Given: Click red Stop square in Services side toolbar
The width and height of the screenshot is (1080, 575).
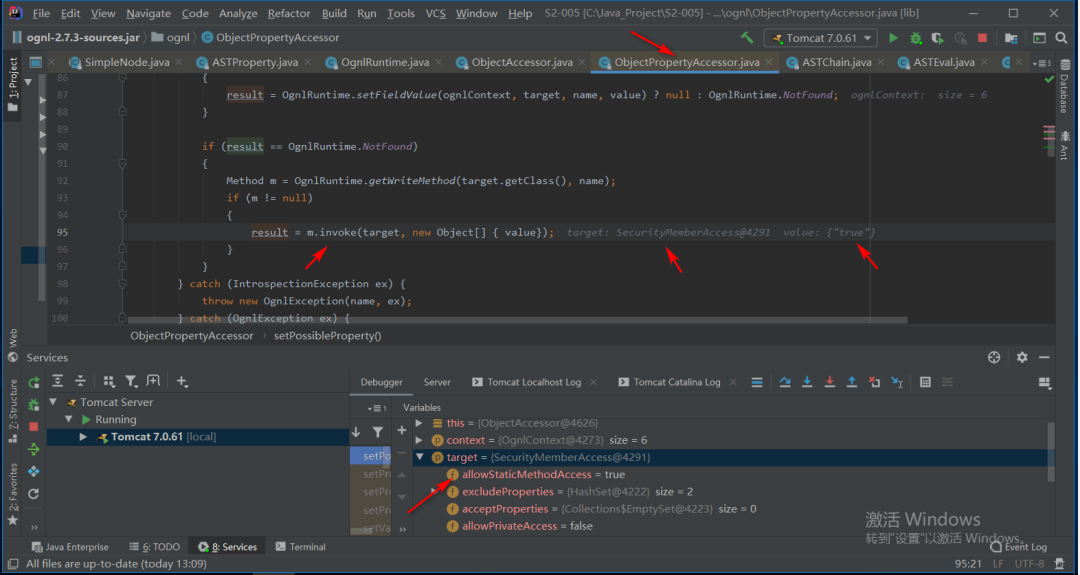Looking at the screenshot, I should pos(33,427).
